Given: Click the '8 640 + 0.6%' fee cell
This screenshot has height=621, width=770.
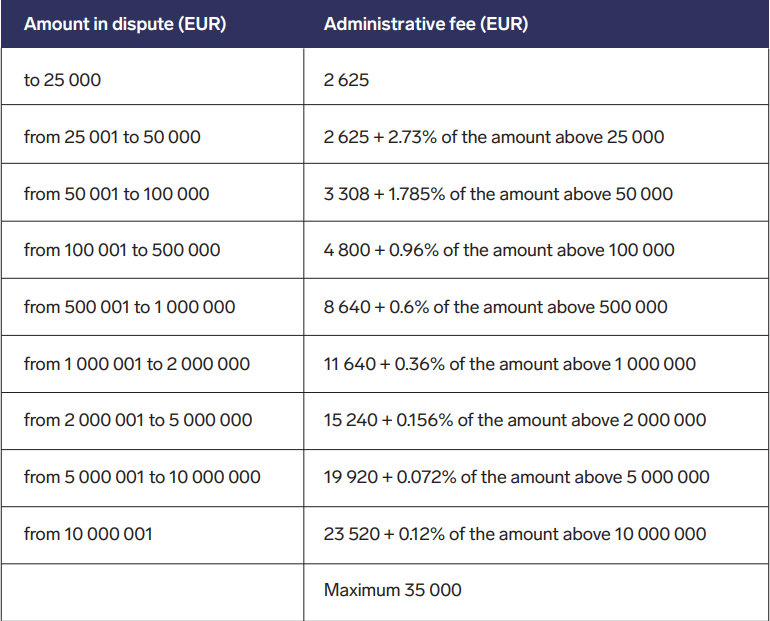Looking at the screenshot, I should pyautogui.click(x=536, y=307).
